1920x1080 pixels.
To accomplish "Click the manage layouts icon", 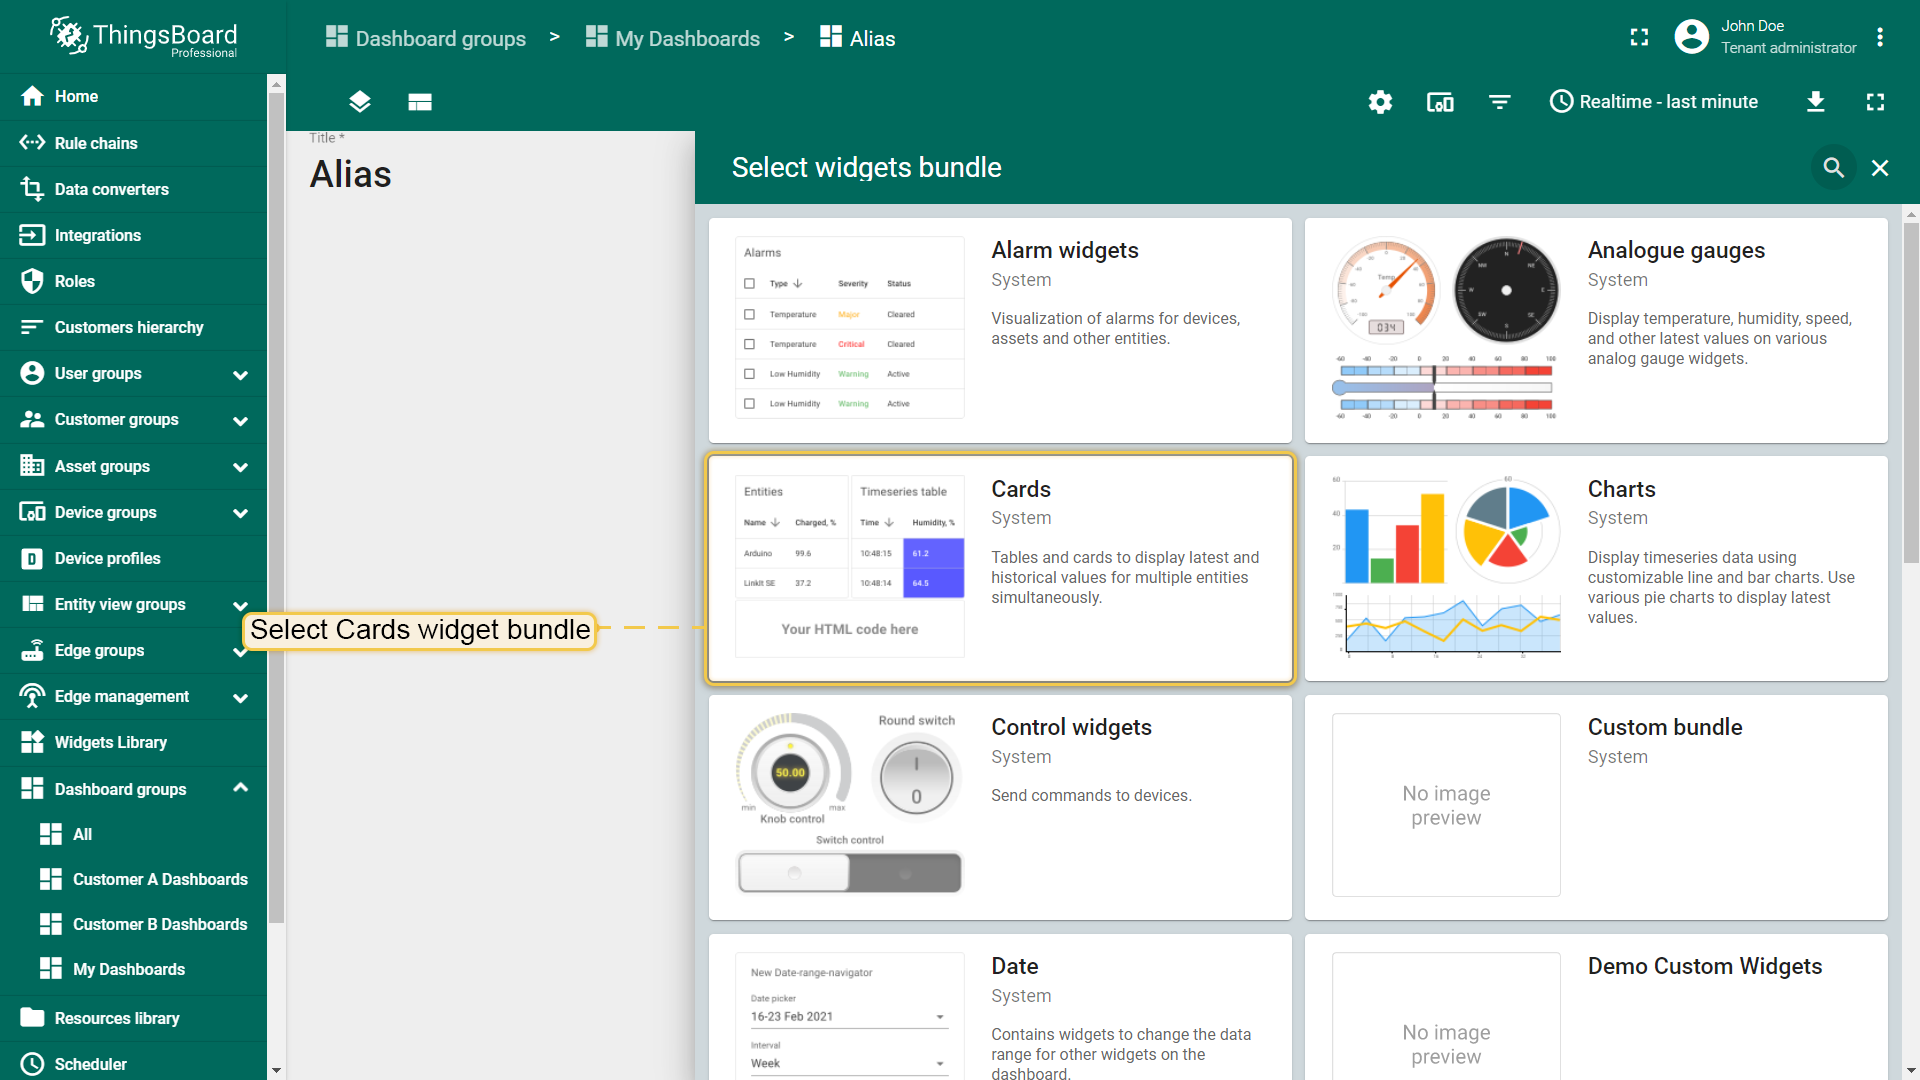I will (420, 102).
